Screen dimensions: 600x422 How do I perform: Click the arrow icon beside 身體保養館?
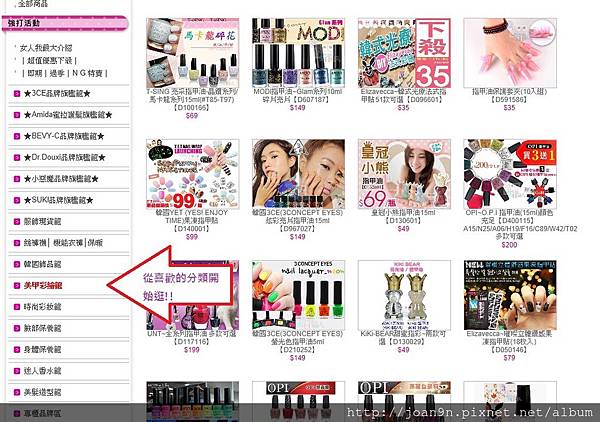point(16,350)
